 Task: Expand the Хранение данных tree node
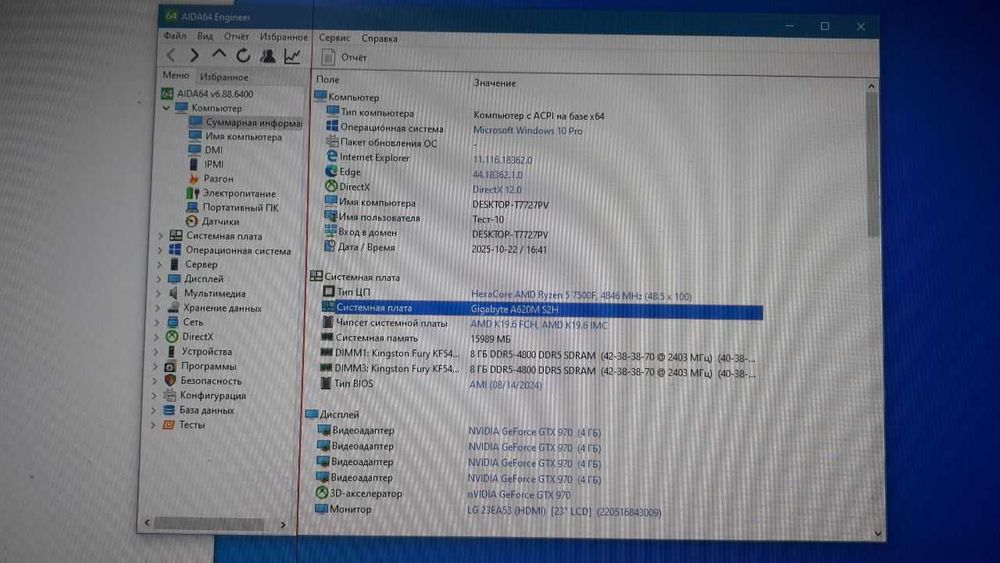pyautogui.click(x=158, y=308)
